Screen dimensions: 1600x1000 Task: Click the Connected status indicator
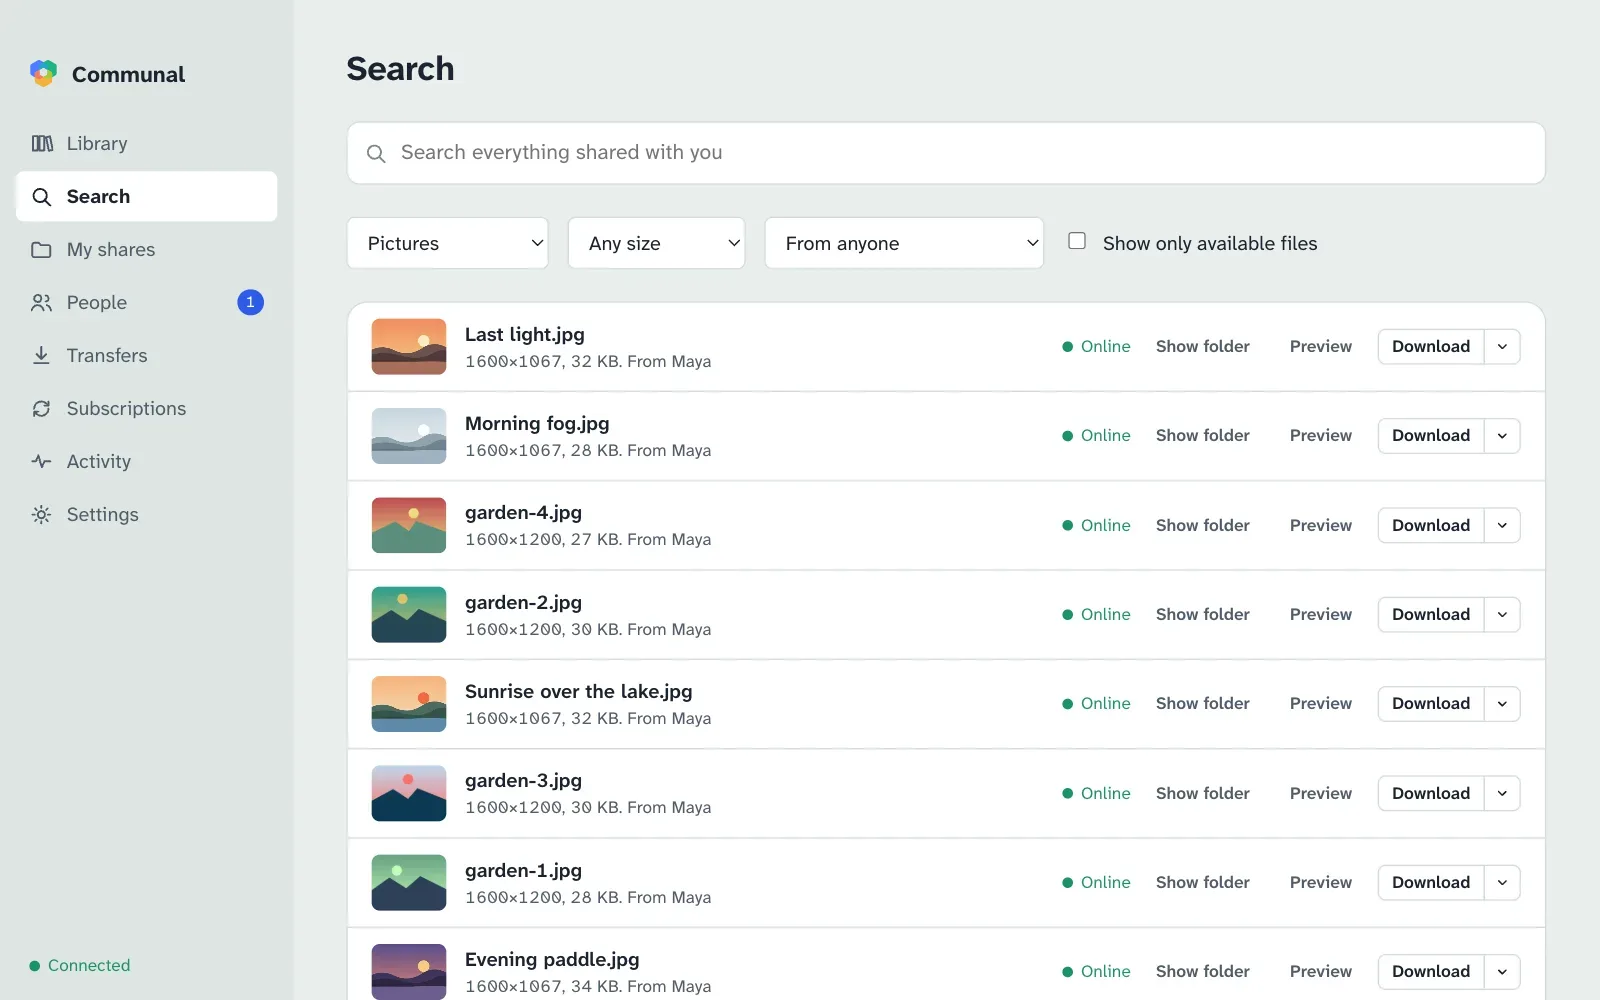[x=80, y=965]
